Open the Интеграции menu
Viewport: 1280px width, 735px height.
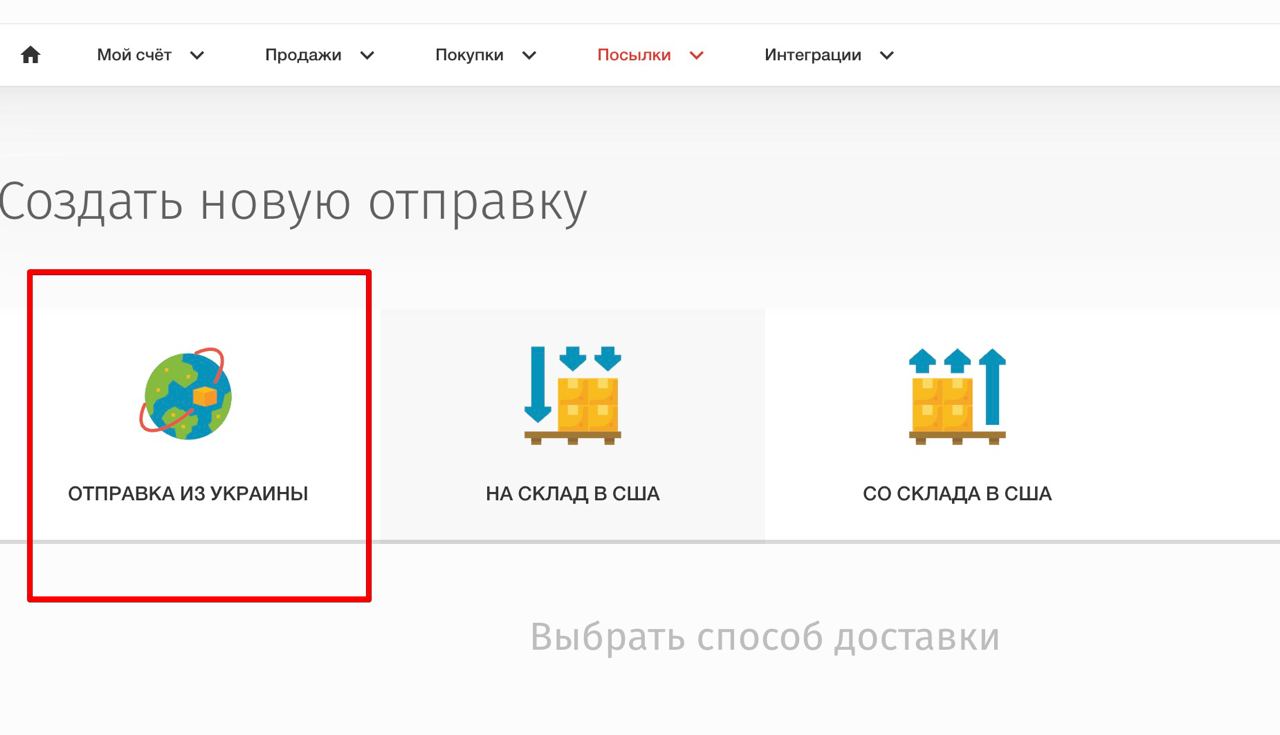tap(813, 55)
